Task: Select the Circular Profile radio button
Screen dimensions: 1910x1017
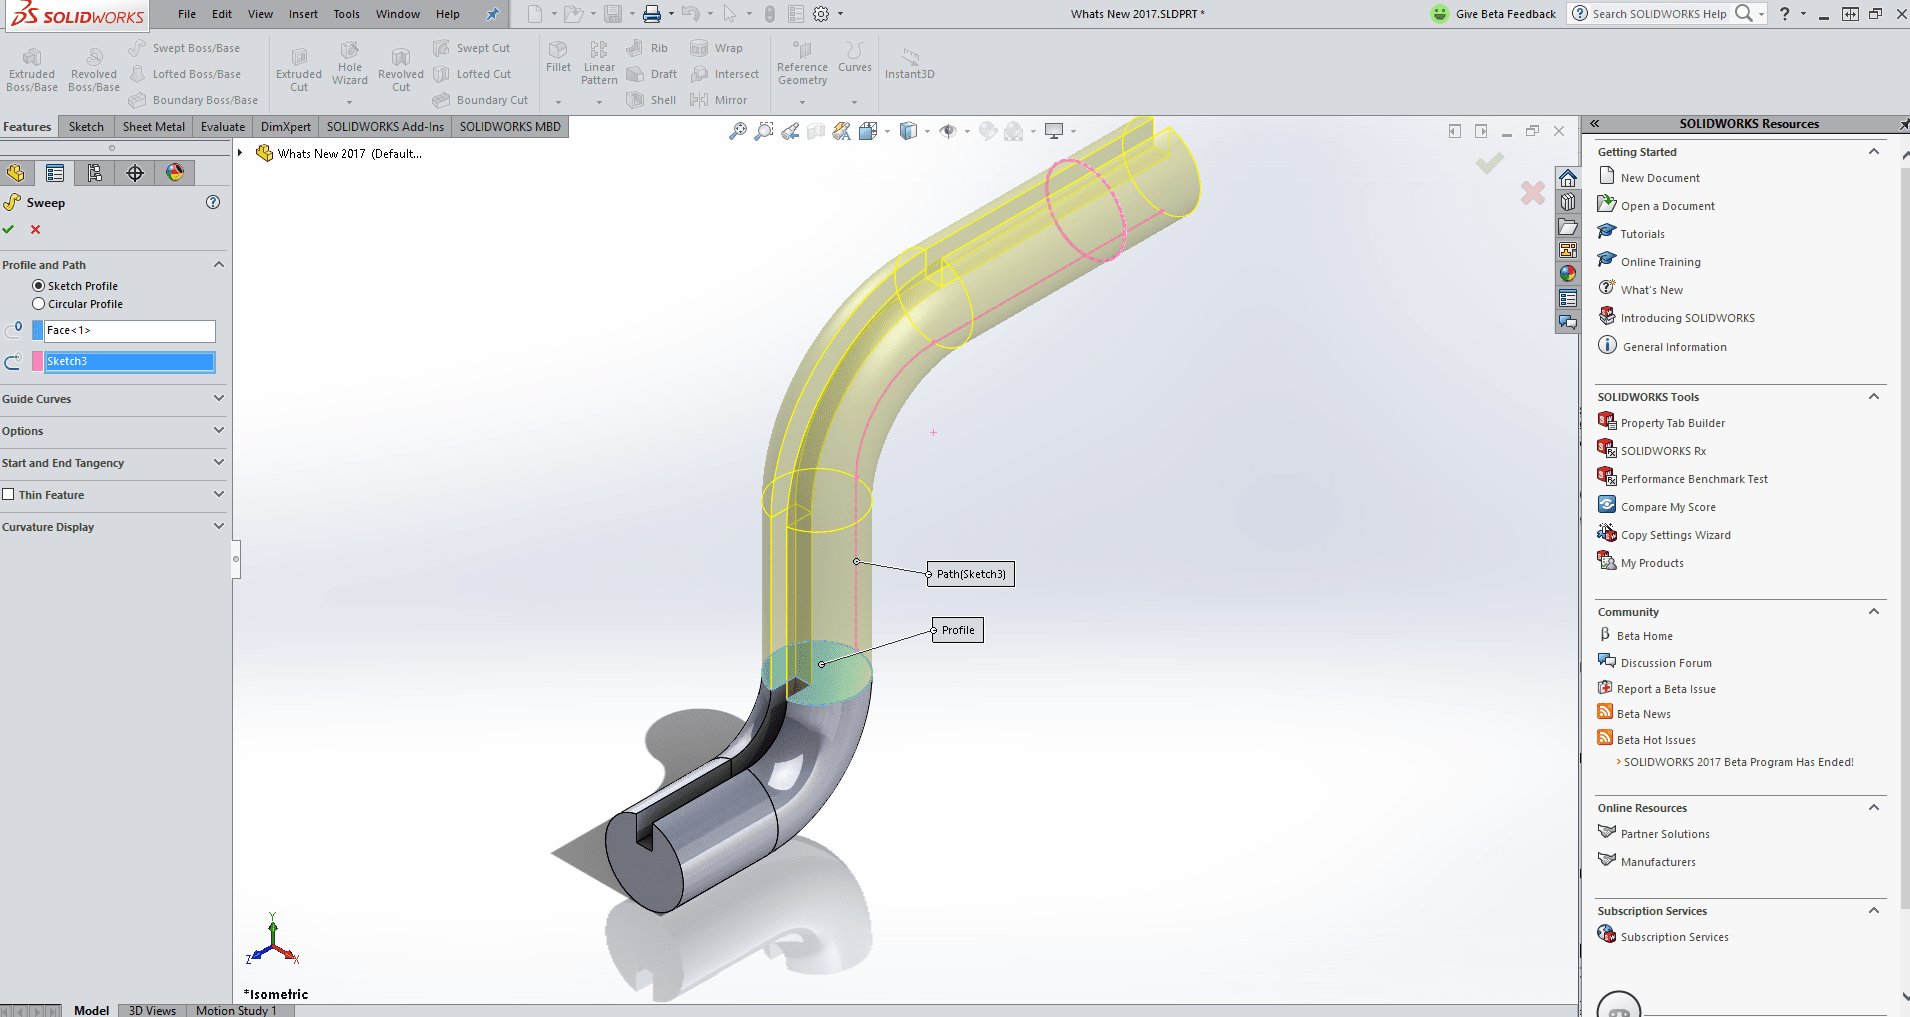Action: [x=39, y=304]
